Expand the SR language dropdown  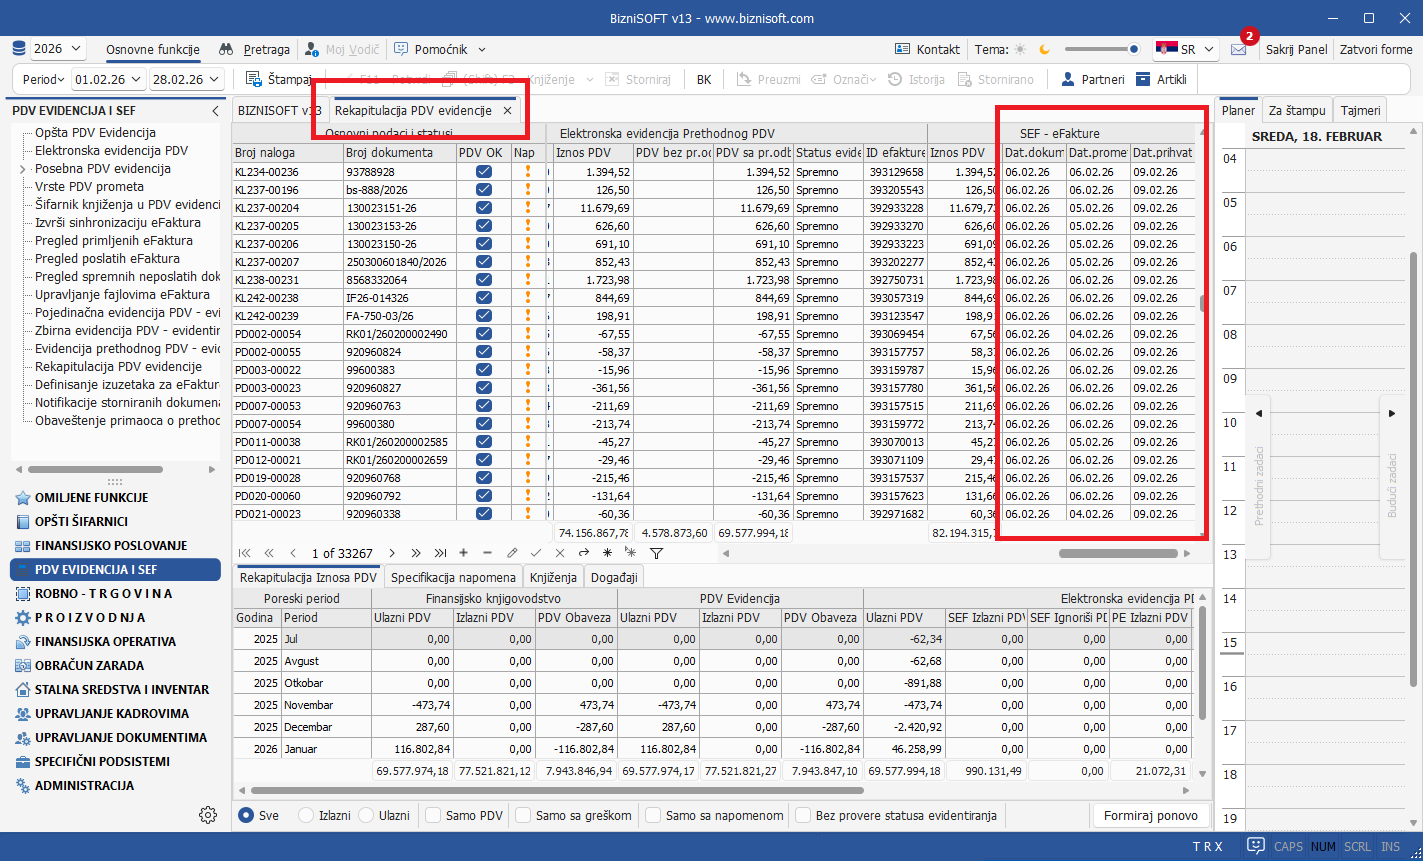click(1185, 49)
